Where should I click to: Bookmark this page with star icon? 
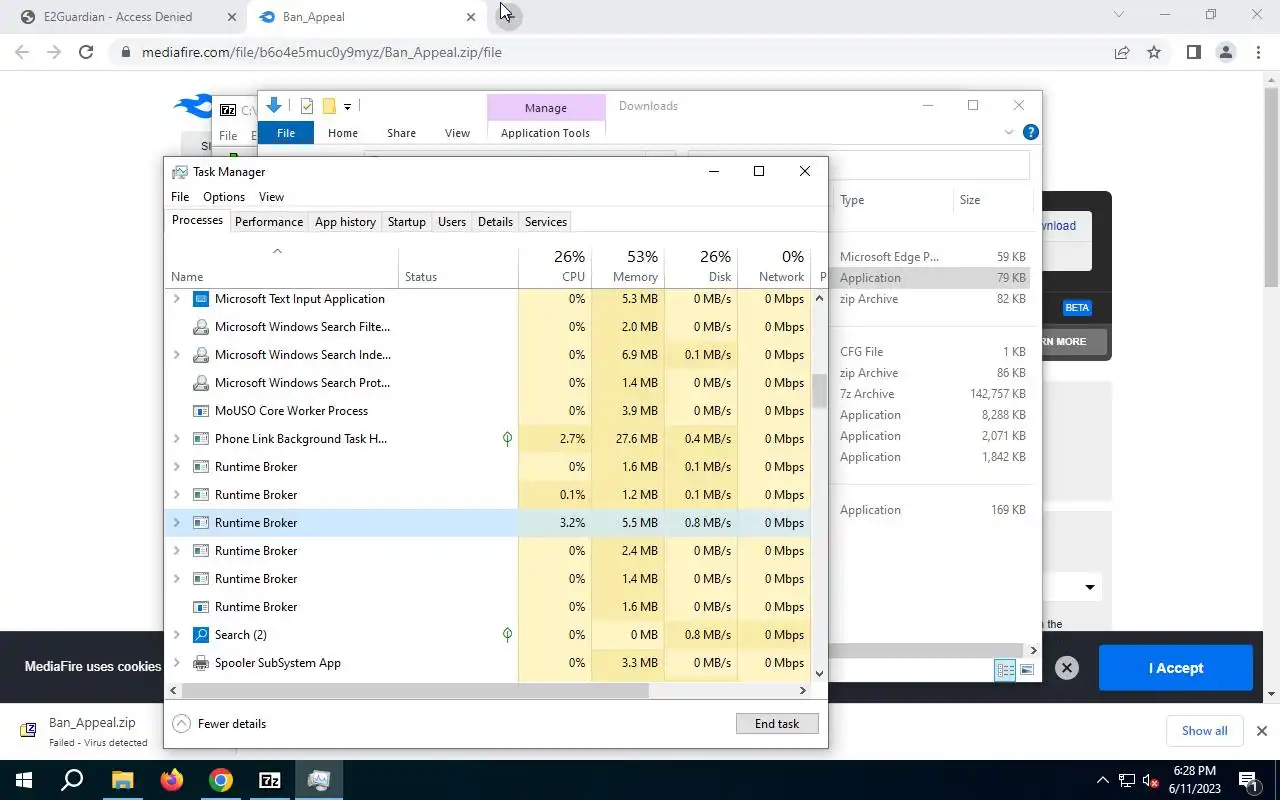[1154, 52]
